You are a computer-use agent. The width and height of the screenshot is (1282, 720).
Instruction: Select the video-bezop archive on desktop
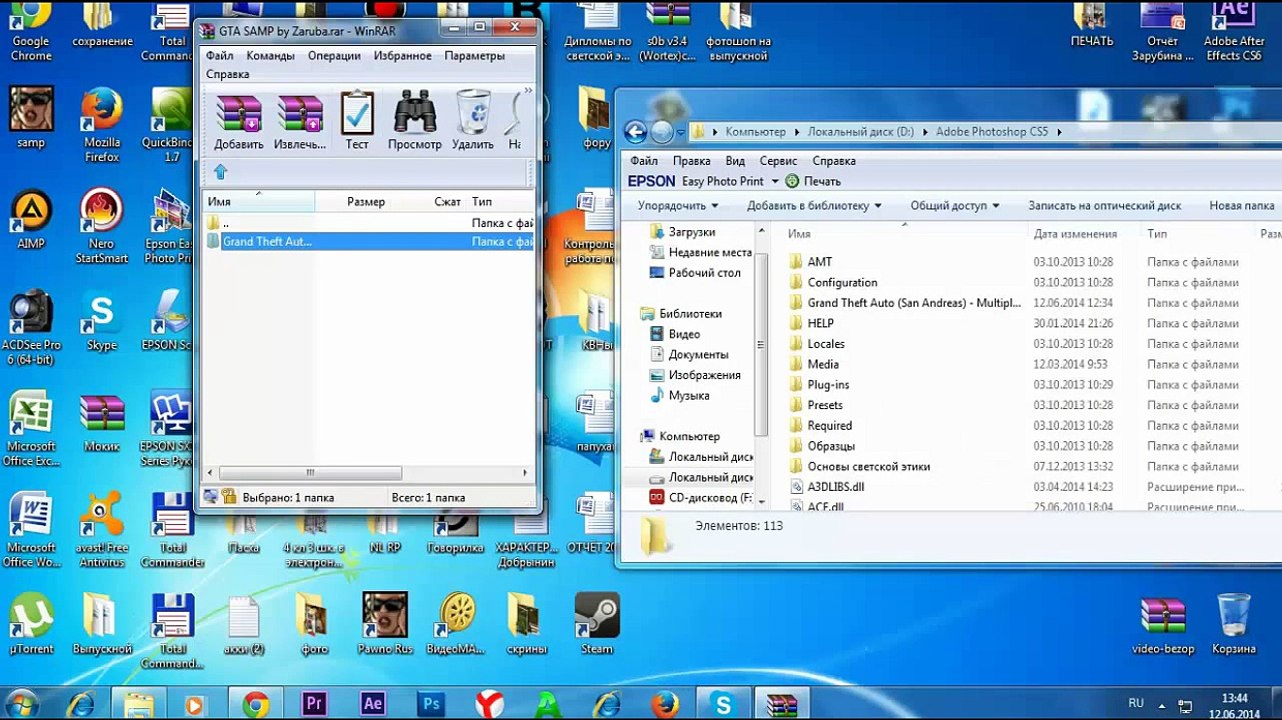pyautogui.click(x=1164, y=624)
